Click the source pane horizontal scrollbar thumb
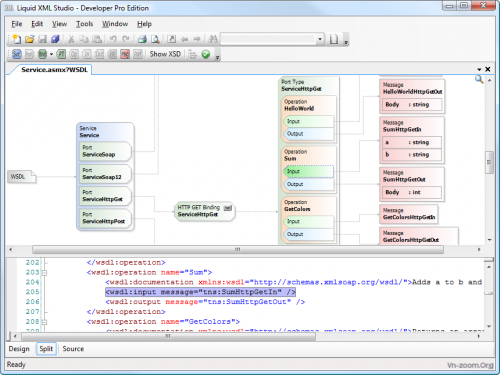Image resolution: width=500 pixels, height=375 pixels. coord(168,336)
